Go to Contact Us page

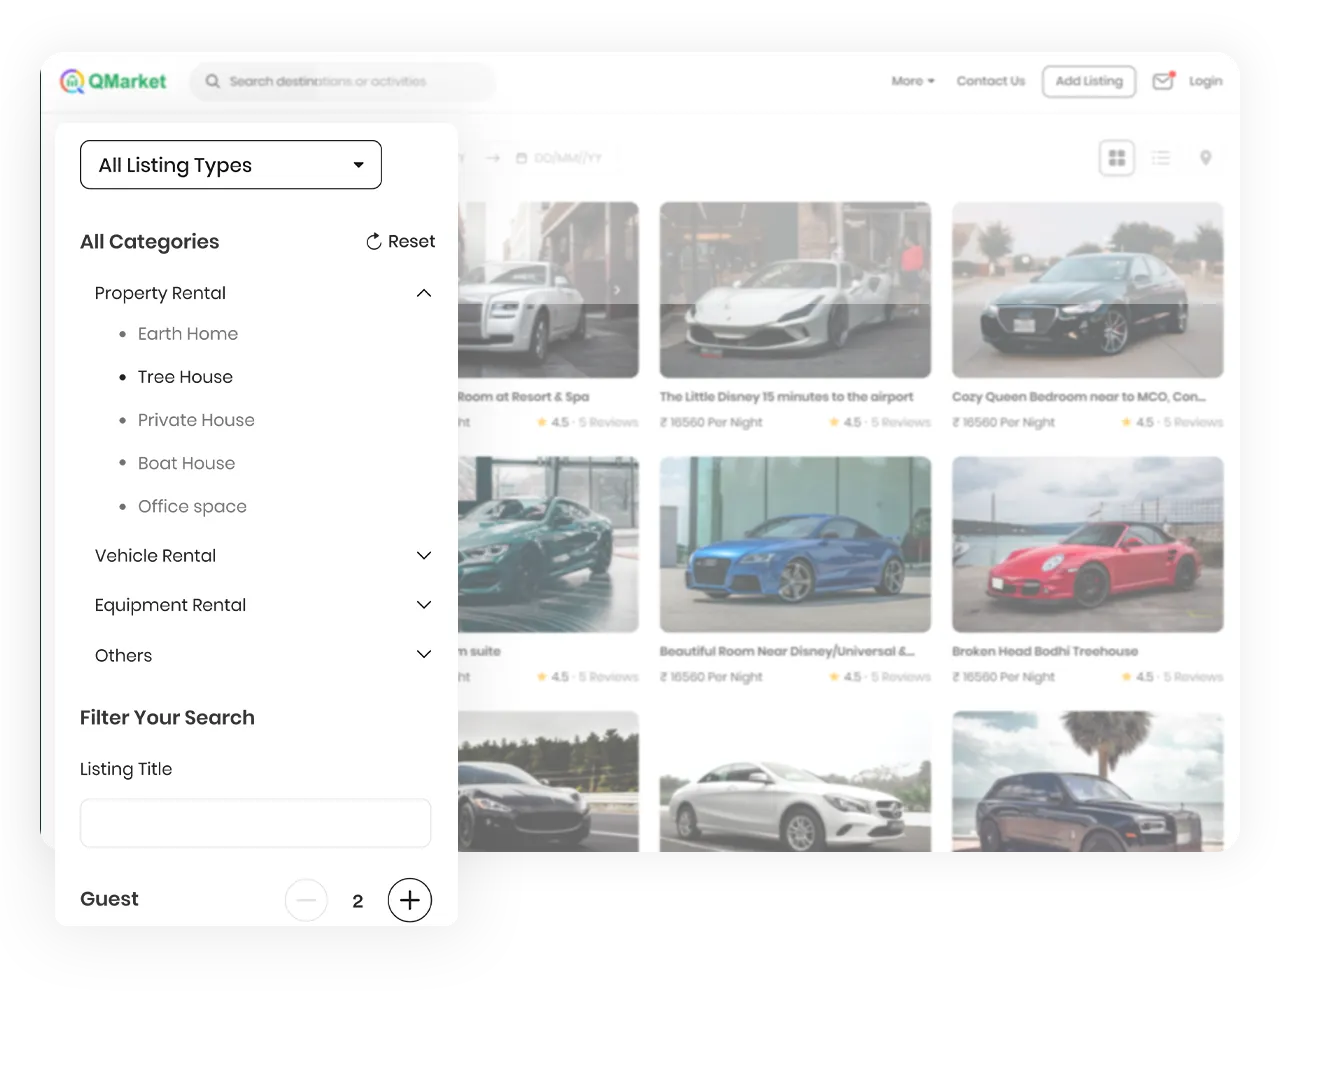tap(990, 81)
